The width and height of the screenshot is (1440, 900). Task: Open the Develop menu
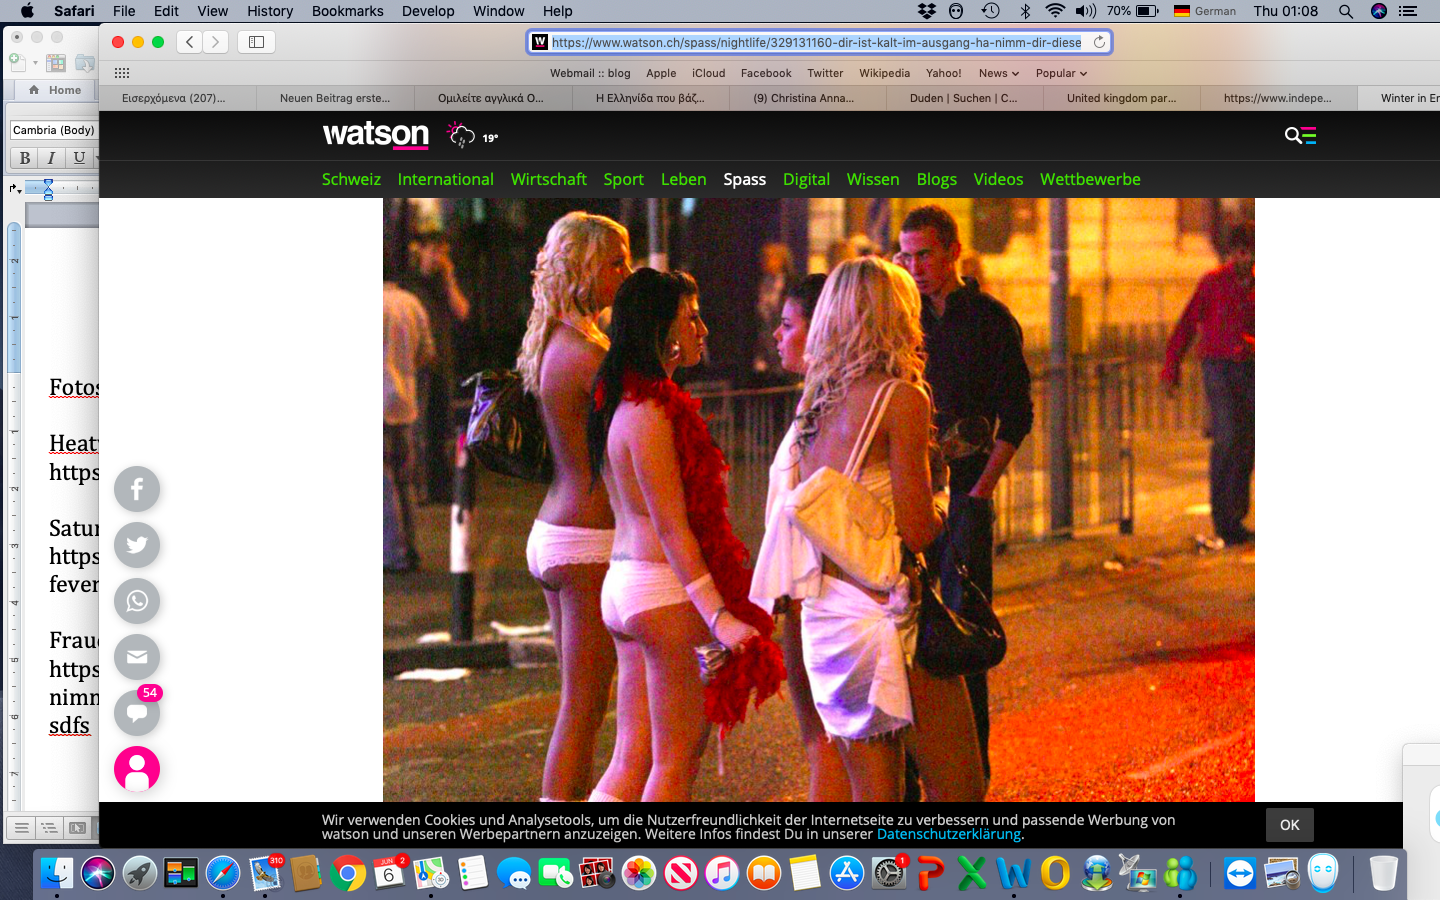pos(428,11)
